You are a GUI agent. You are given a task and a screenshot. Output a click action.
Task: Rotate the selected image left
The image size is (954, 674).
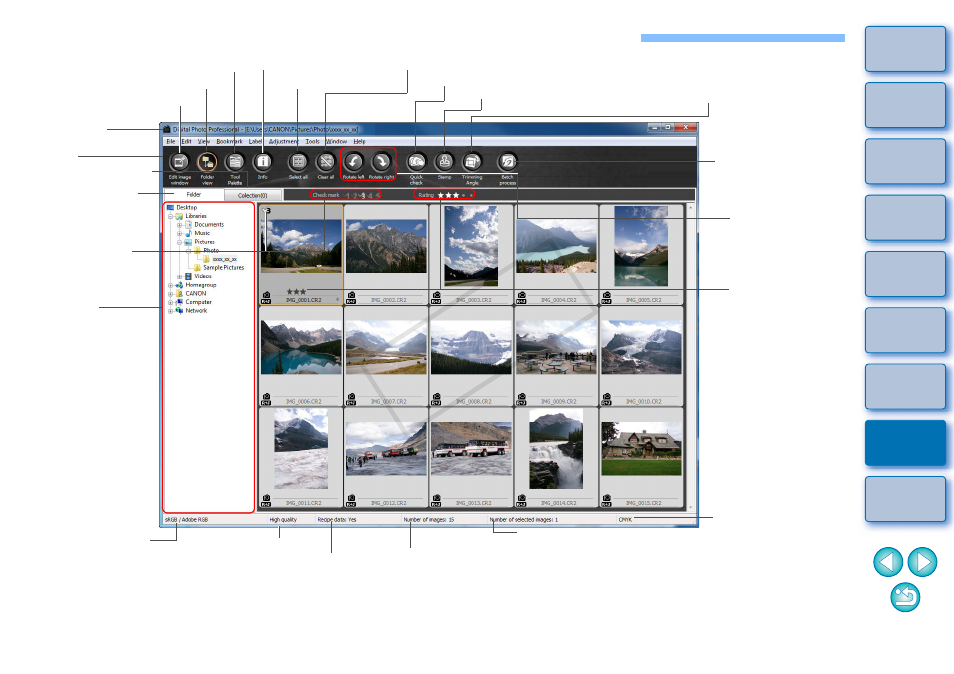click(x=353, y=162)
